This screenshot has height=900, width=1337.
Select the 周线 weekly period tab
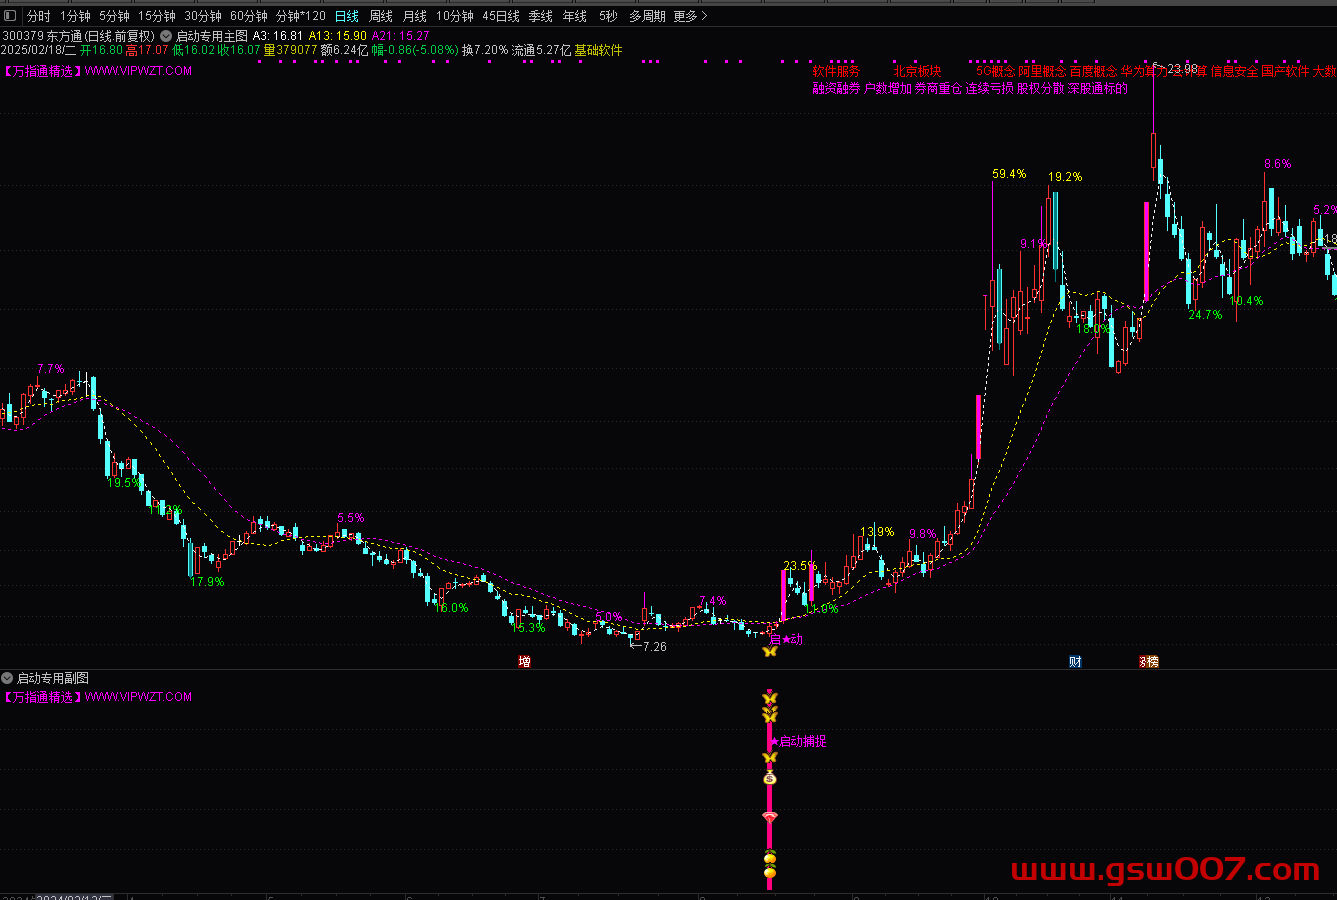(381, 16)
